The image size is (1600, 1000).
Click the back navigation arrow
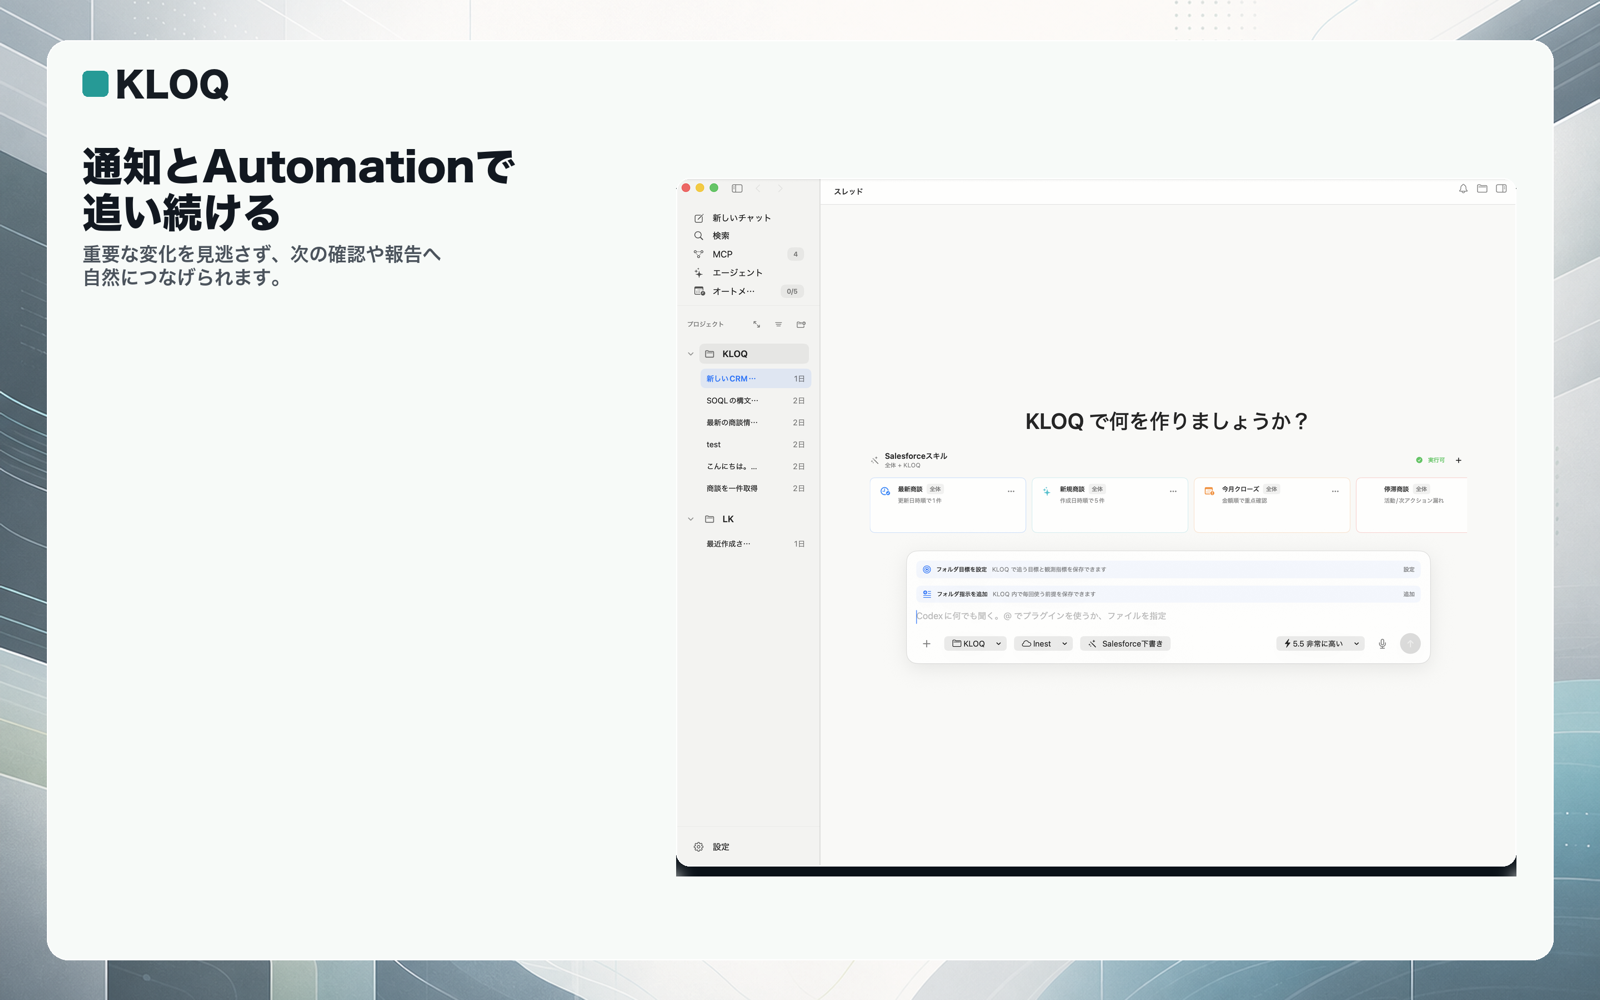759,188
